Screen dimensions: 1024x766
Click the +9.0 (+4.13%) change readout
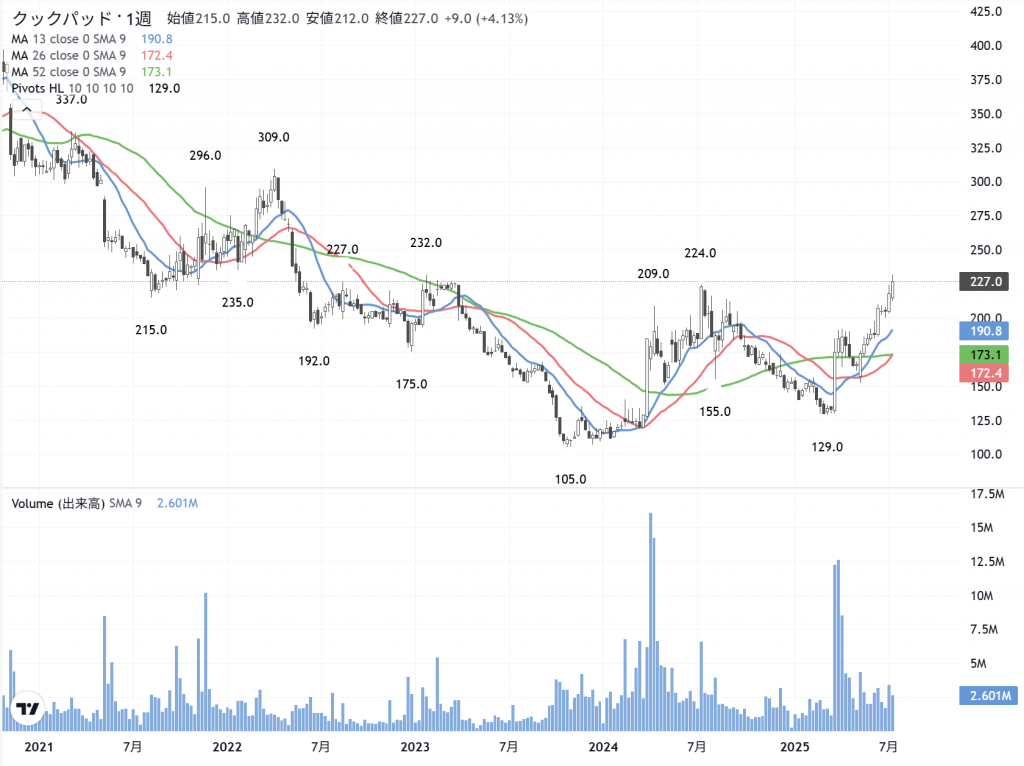tap(486, 18)
